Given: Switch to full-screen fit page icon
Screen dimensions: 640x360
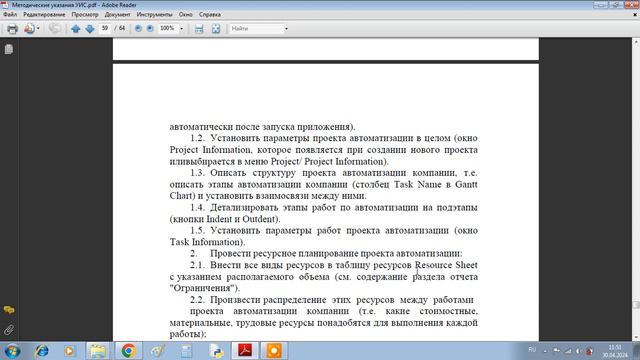Looking at the screenshot, I should [216, 29].
